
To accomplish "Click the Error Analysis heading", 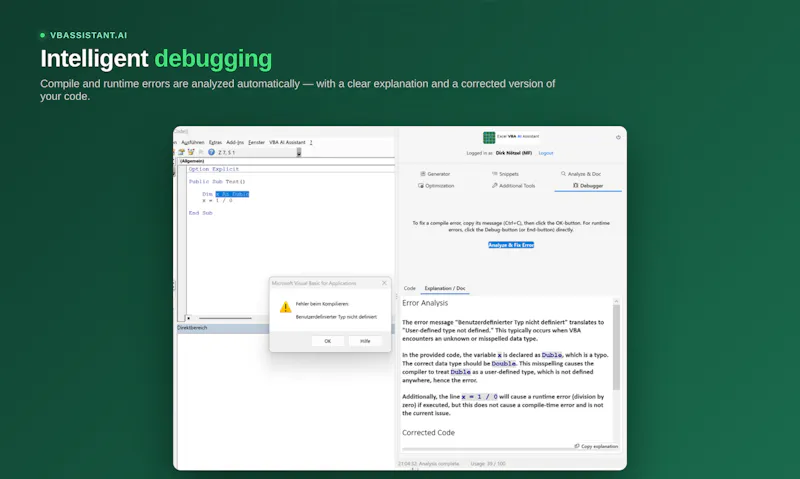I will tap(425, 303).
